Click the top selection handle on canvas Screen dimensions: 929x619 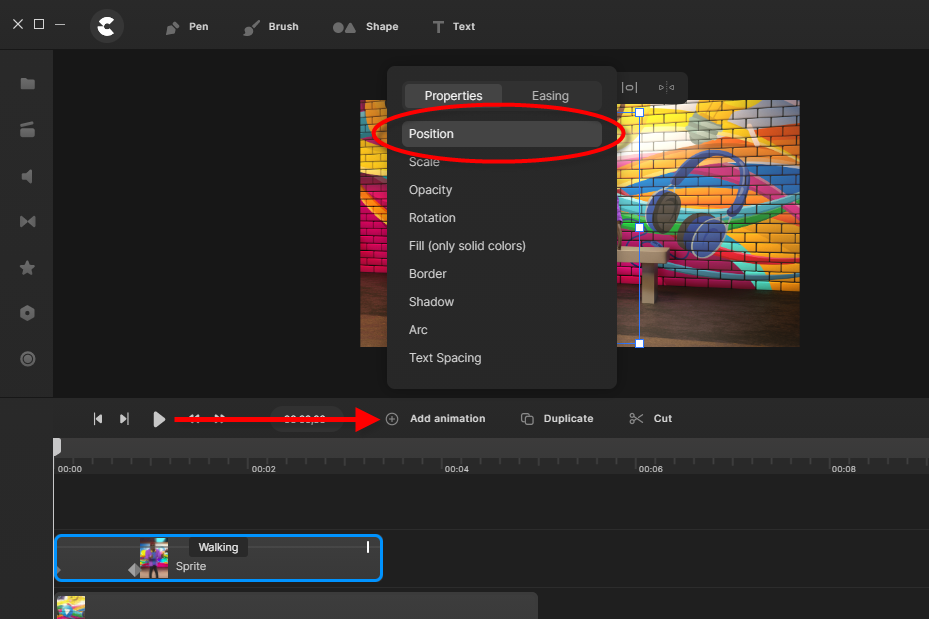pyautogui.click(x=639, y=112)
